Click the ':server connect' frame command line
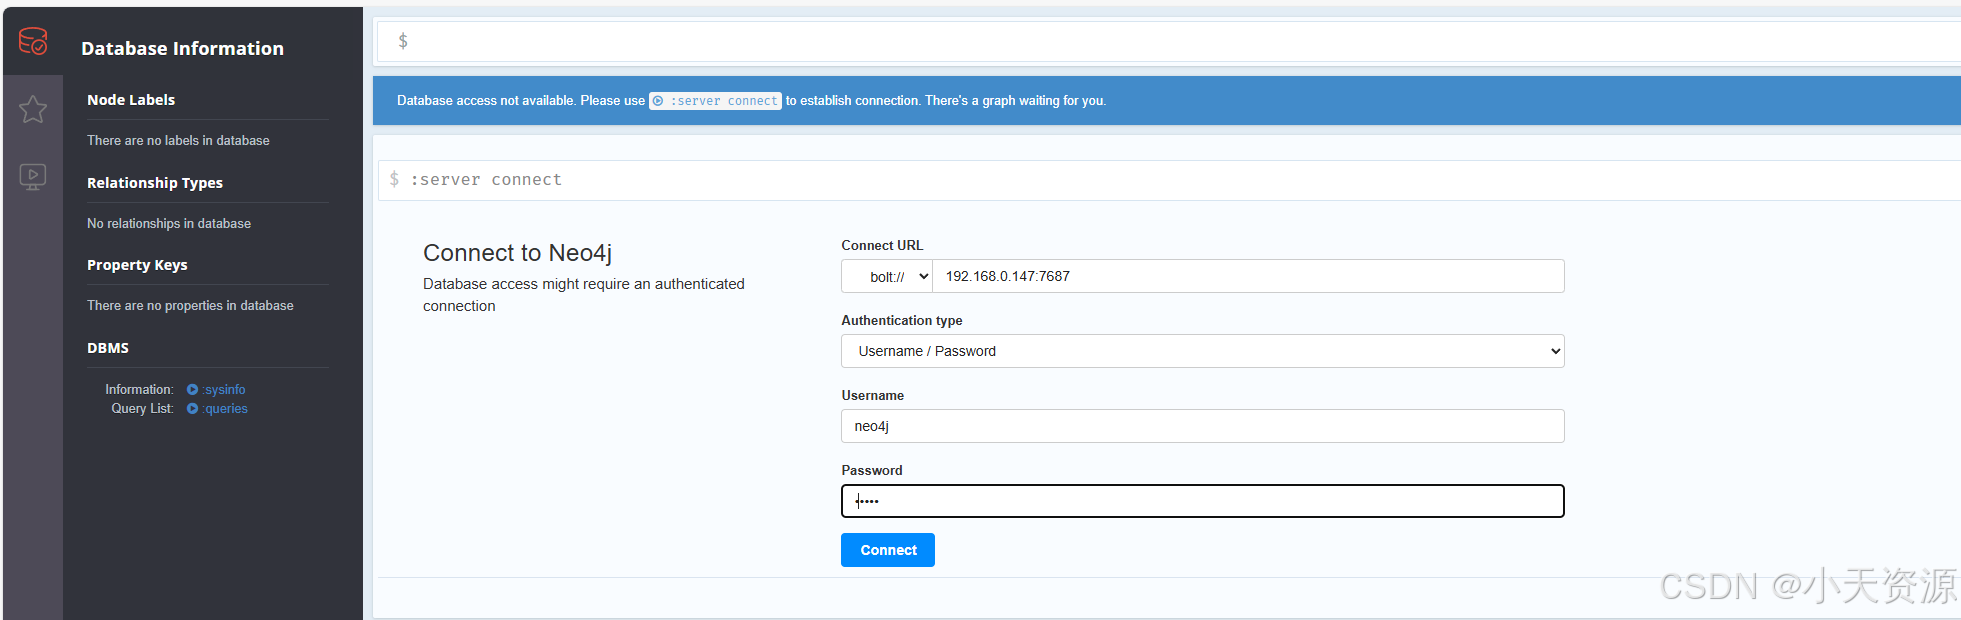 tap(1170, 180)
